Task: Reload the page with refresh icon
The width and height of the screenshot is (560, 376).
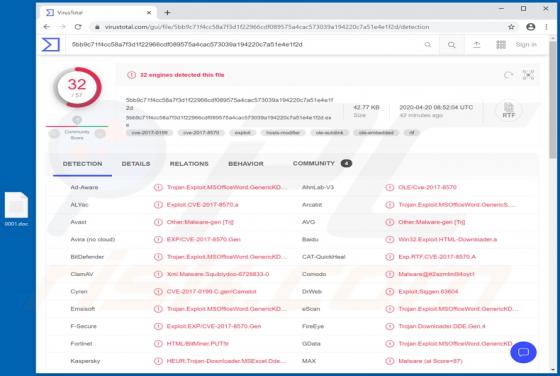Action: pos(78,27)
